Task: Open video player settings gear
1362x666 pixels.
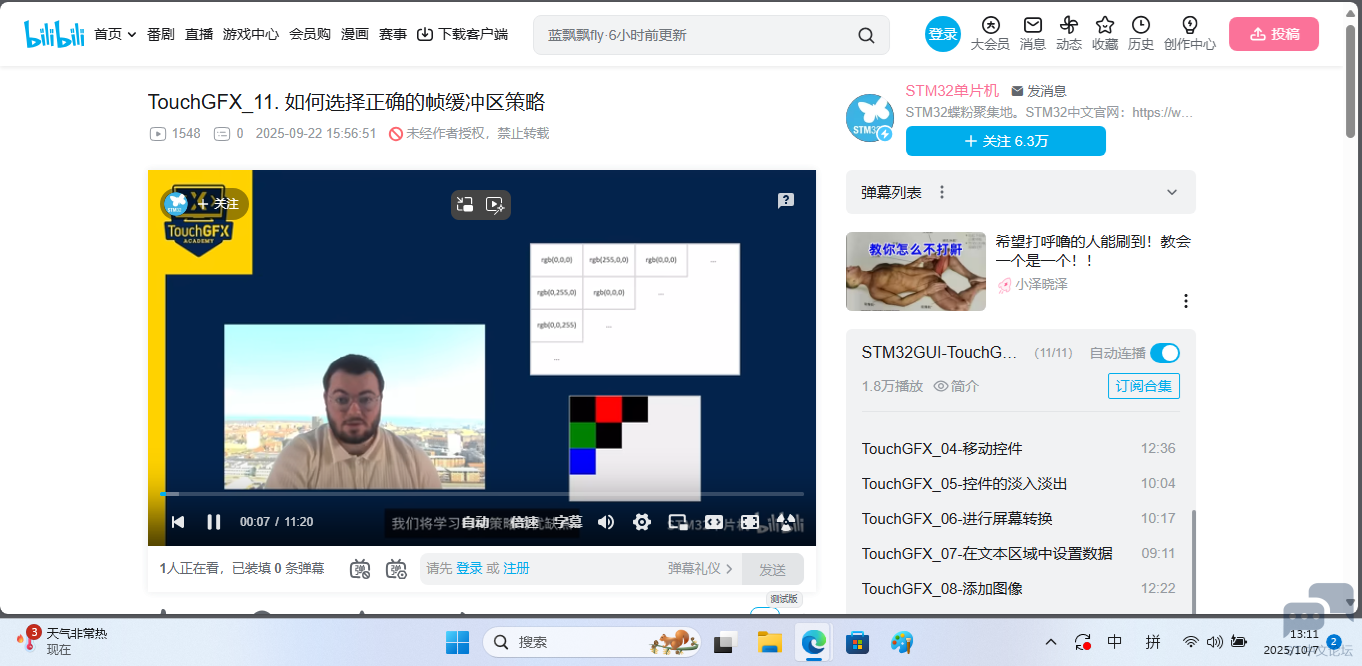Action: click(x=642, y=522)
